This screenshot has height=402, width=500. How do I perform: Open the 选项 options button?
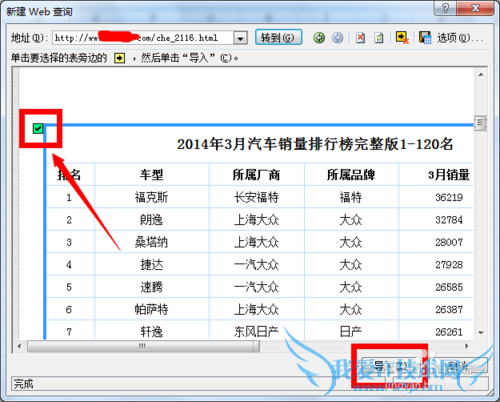tap(460, 38)
